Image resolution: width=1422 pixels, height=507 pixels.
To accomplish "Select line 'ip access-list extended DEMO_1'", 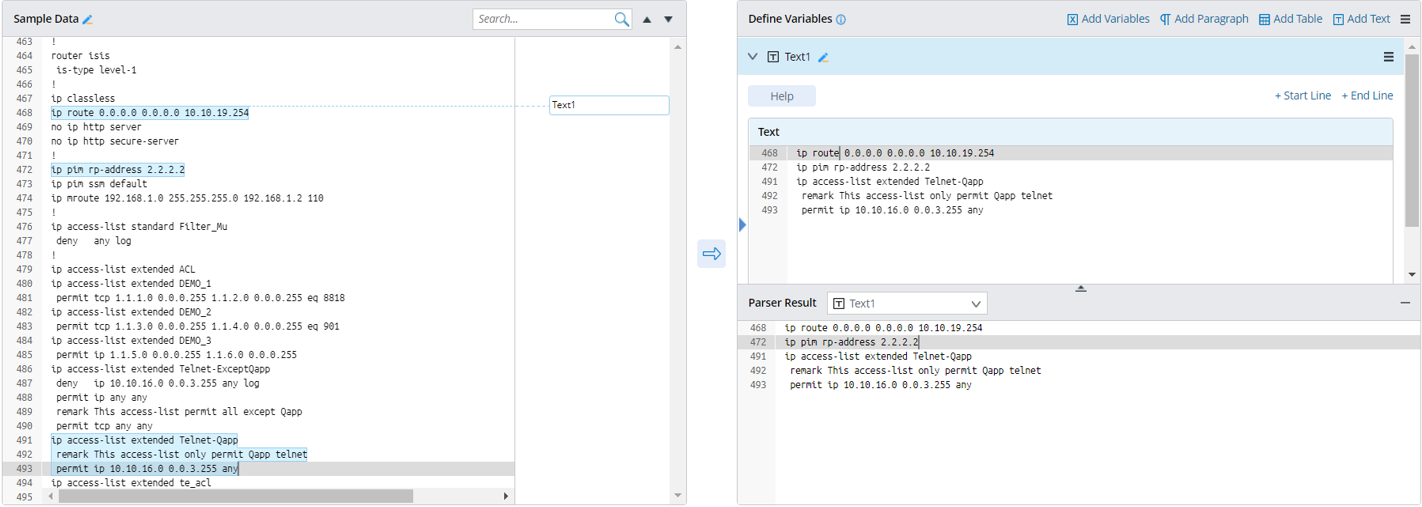I will click(x=131, y=284).
